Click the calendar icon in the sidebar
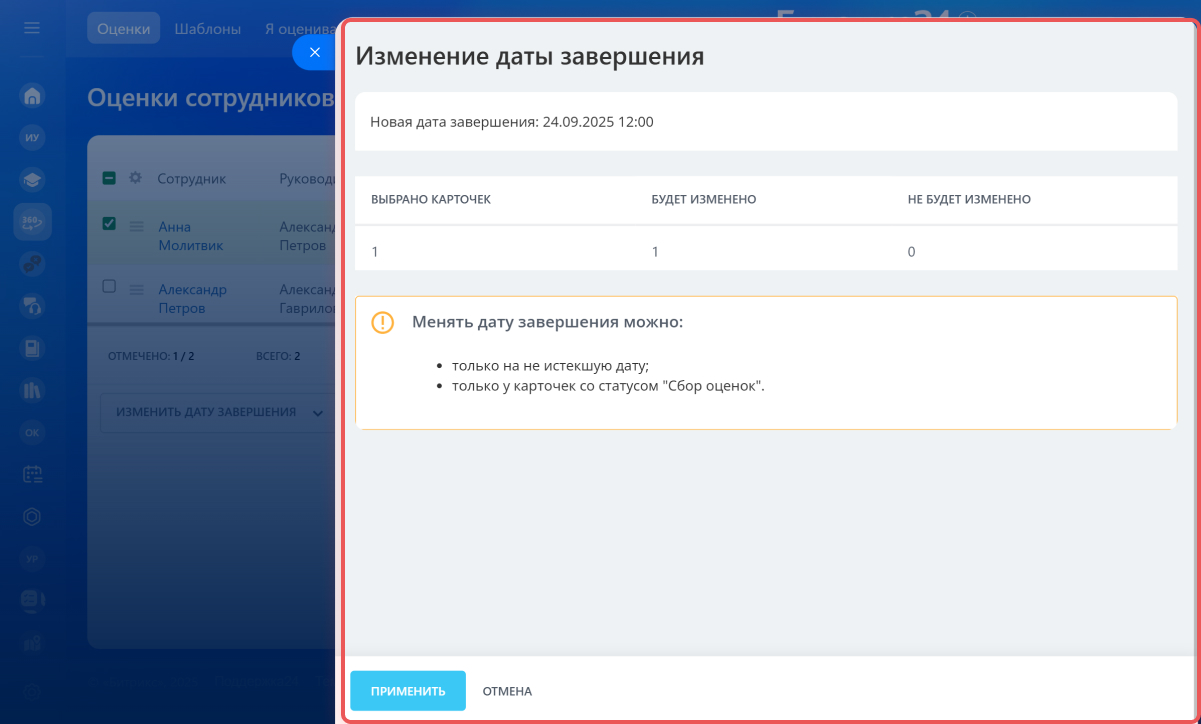The width and height of the screenshot is (1201, 724). point(32,474)
